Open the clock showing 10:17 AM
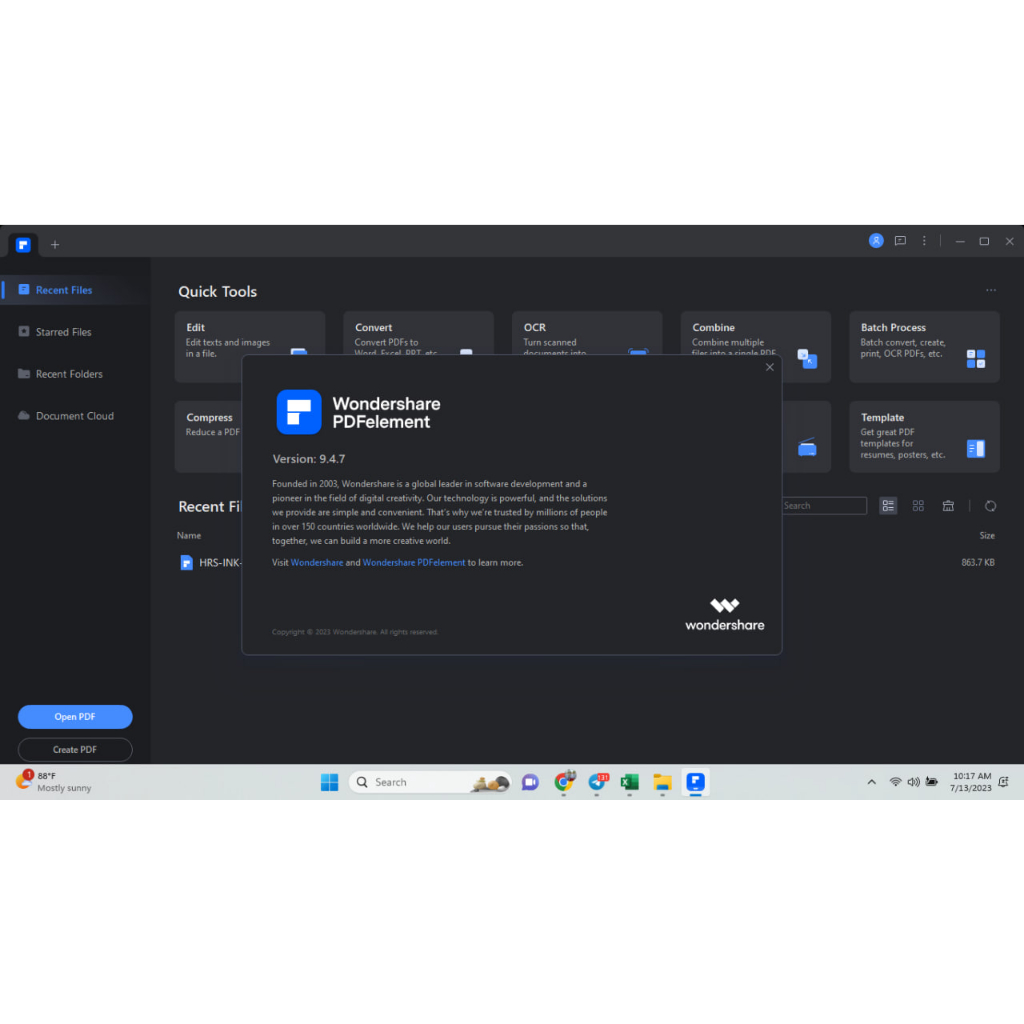This screenshot has height=1024, width=1024. 971,782
